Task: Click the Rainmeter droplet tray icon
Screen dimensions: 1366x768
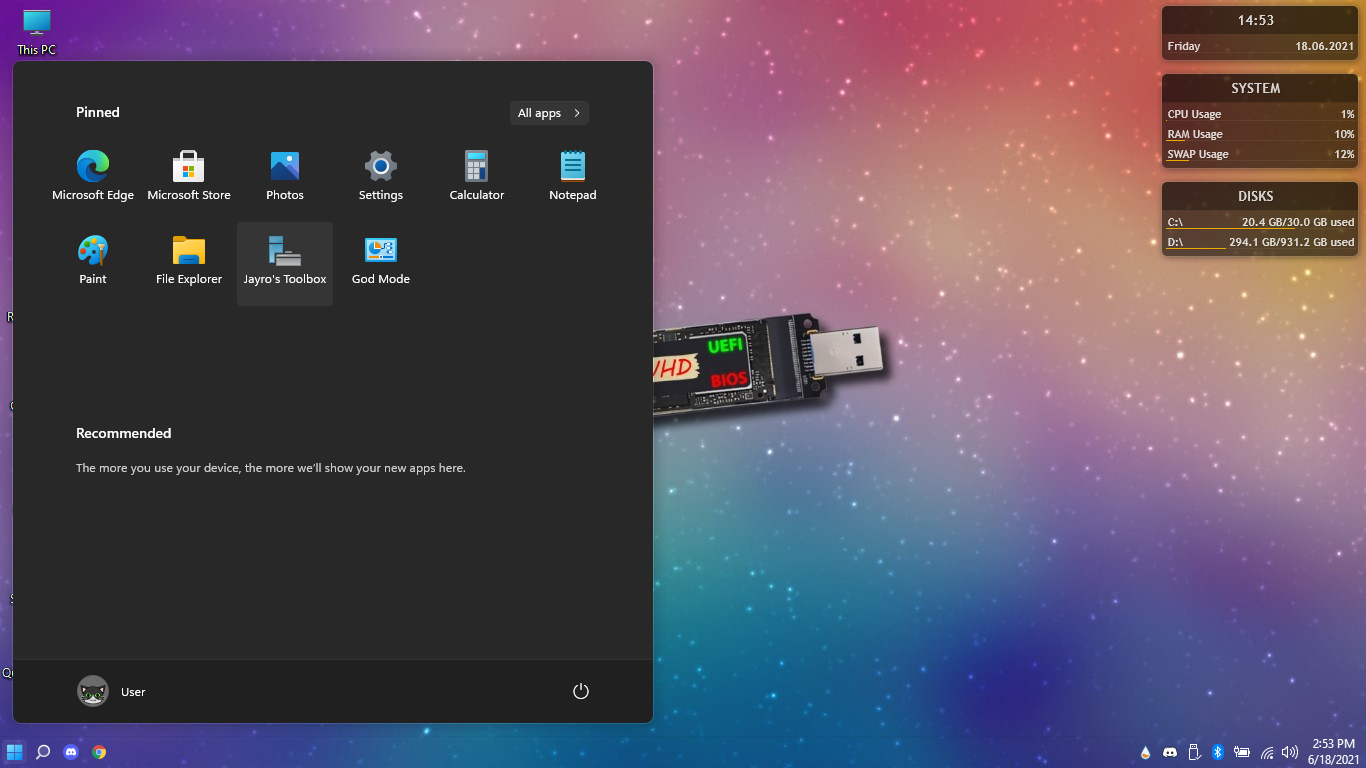Action: click(1146, 752)
